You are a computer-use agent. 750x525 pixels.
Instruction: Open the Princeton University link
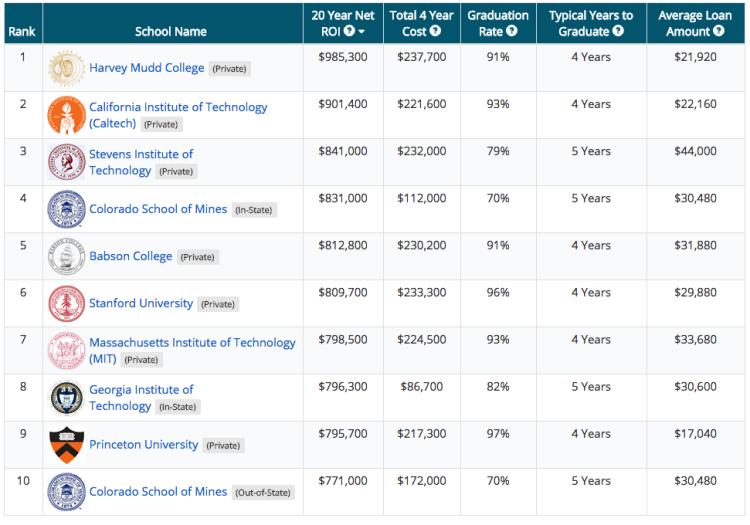tap(143, 445)
